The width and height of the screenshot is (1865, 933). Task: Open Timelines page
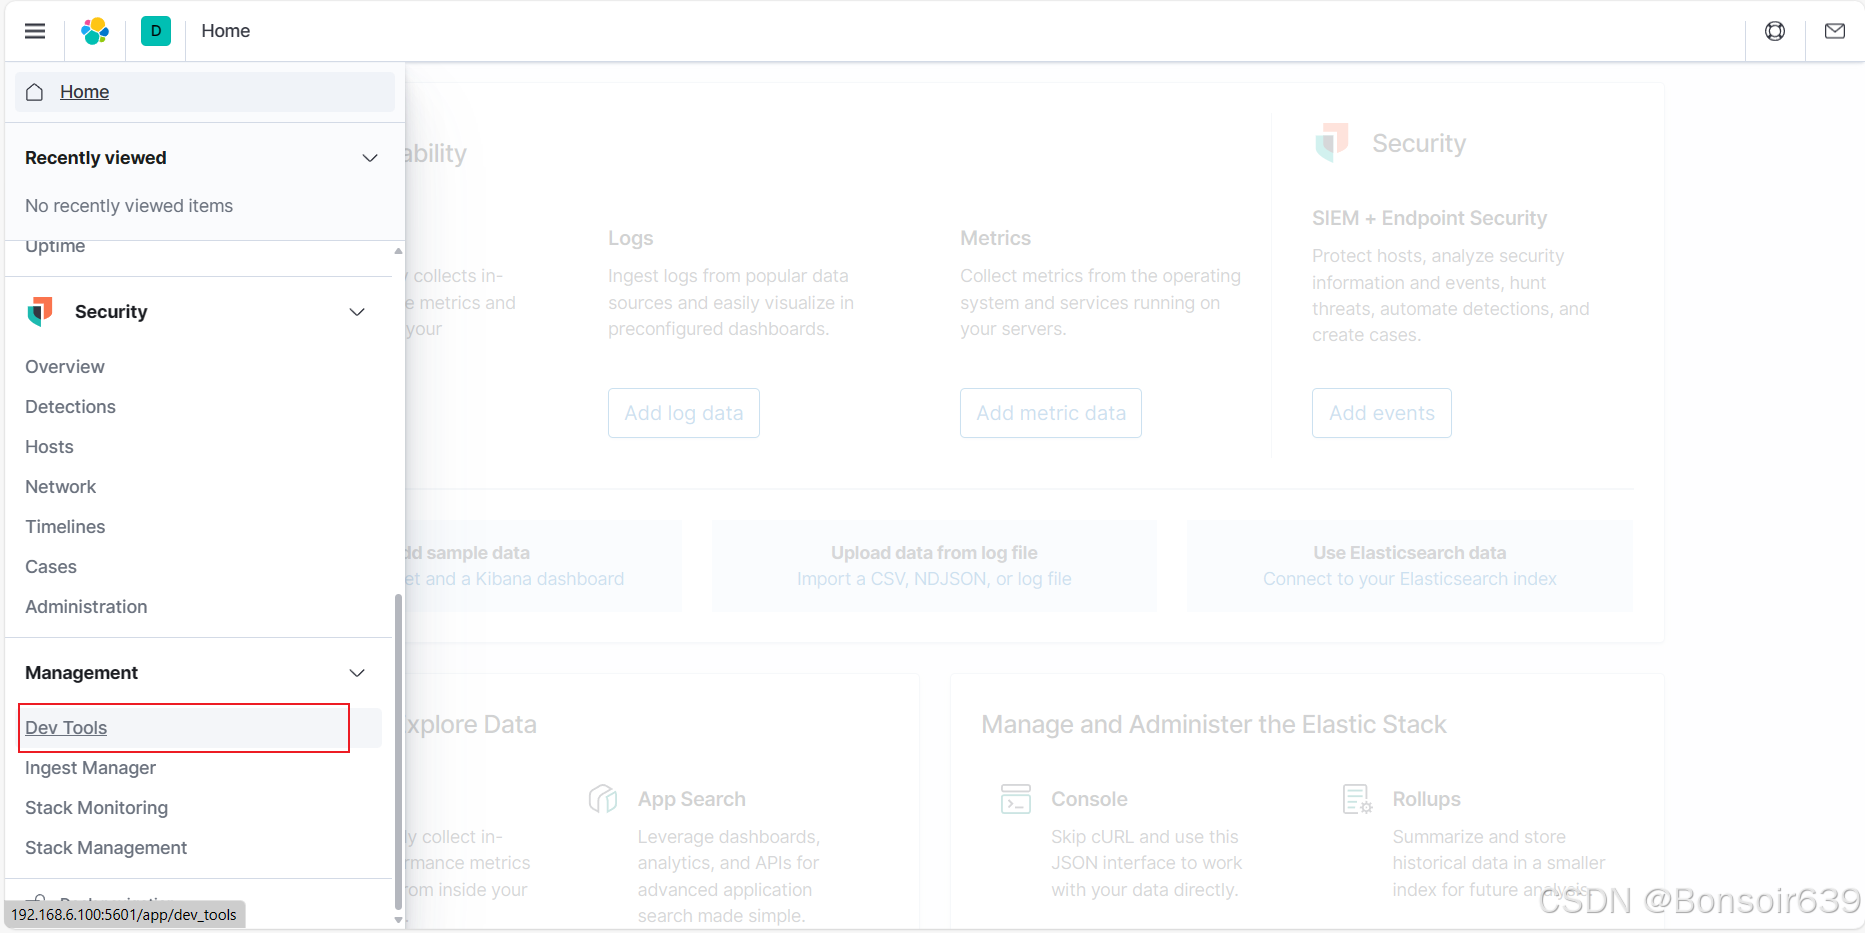coord(65,527)
